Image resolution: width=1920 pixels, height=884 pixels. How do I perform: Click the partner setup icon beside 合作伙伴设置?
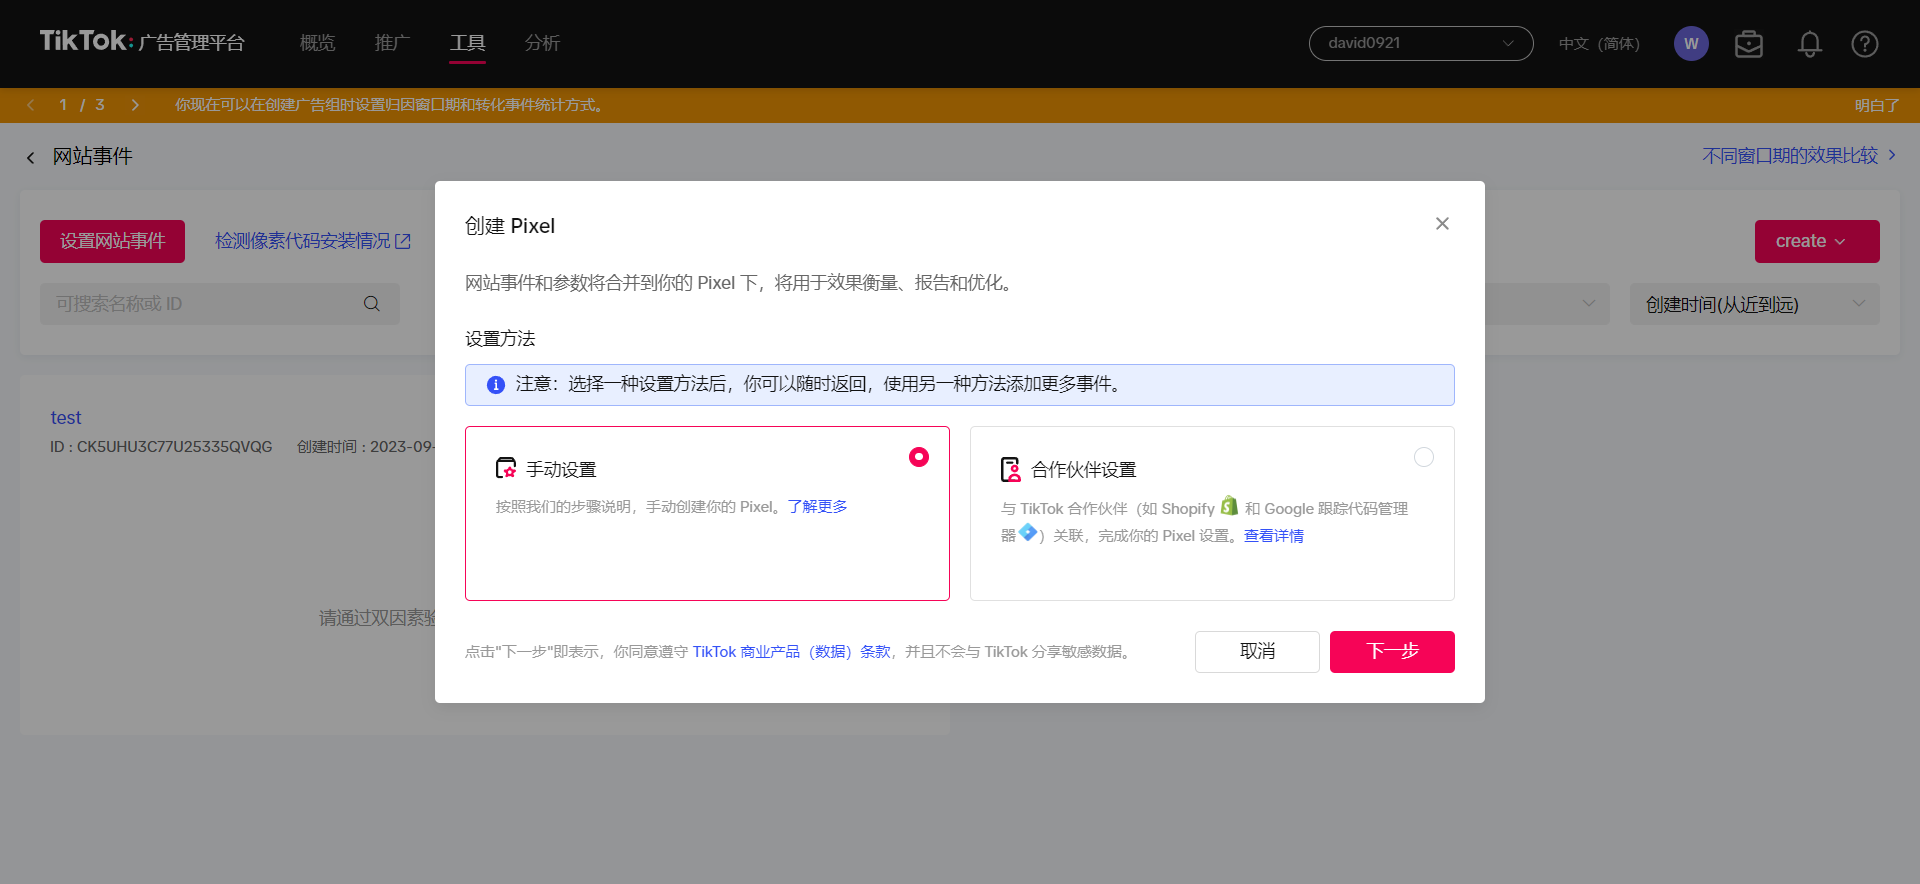click(1011, 469)
